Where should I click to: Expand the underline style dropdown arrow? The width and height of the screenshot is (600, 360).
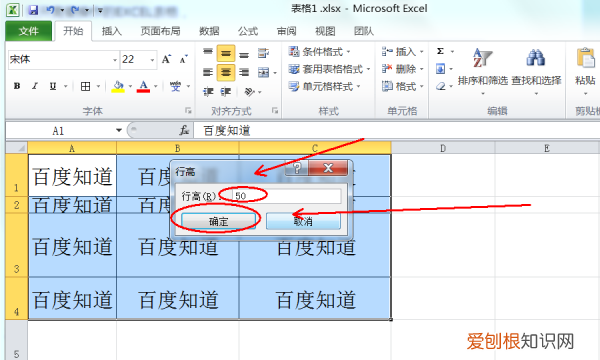point(65,86)
